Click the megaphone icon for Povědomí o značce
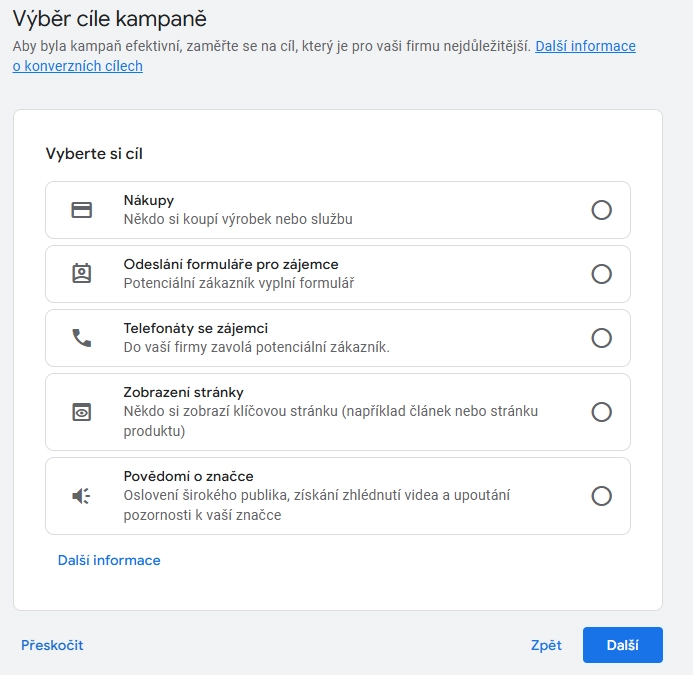Screen dimensions: 693x675 81,496
